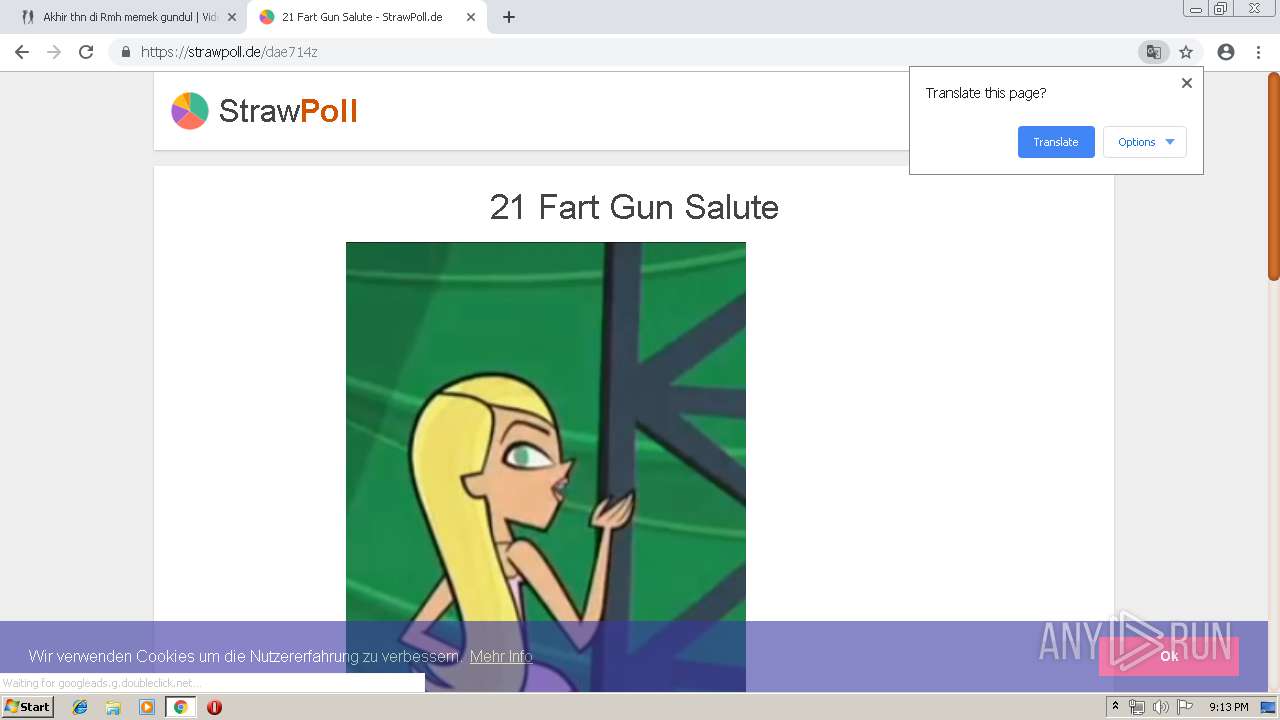Click the address bar URL field
The height and width of the screenshot is (720, 1280).
(x=620, y=52)
